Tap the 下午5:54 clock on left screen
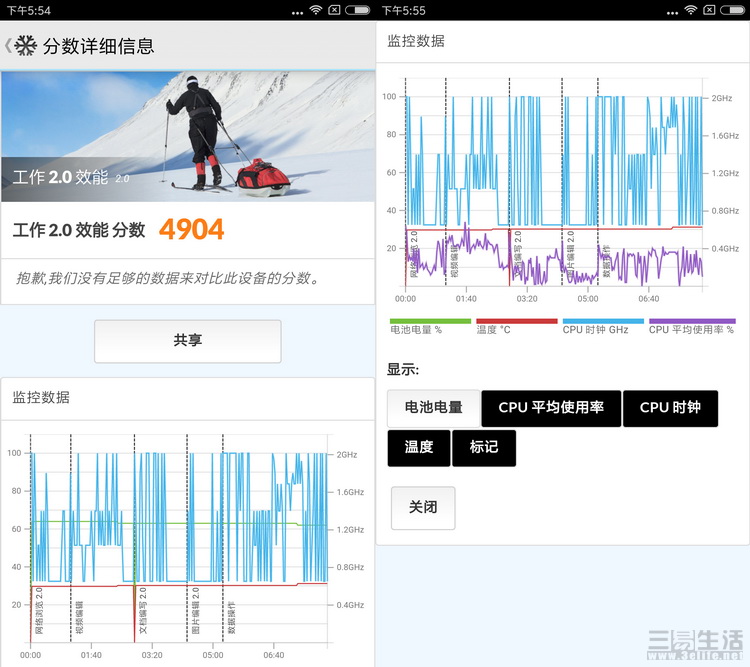 pyautogui.click(x=29, y=11)
